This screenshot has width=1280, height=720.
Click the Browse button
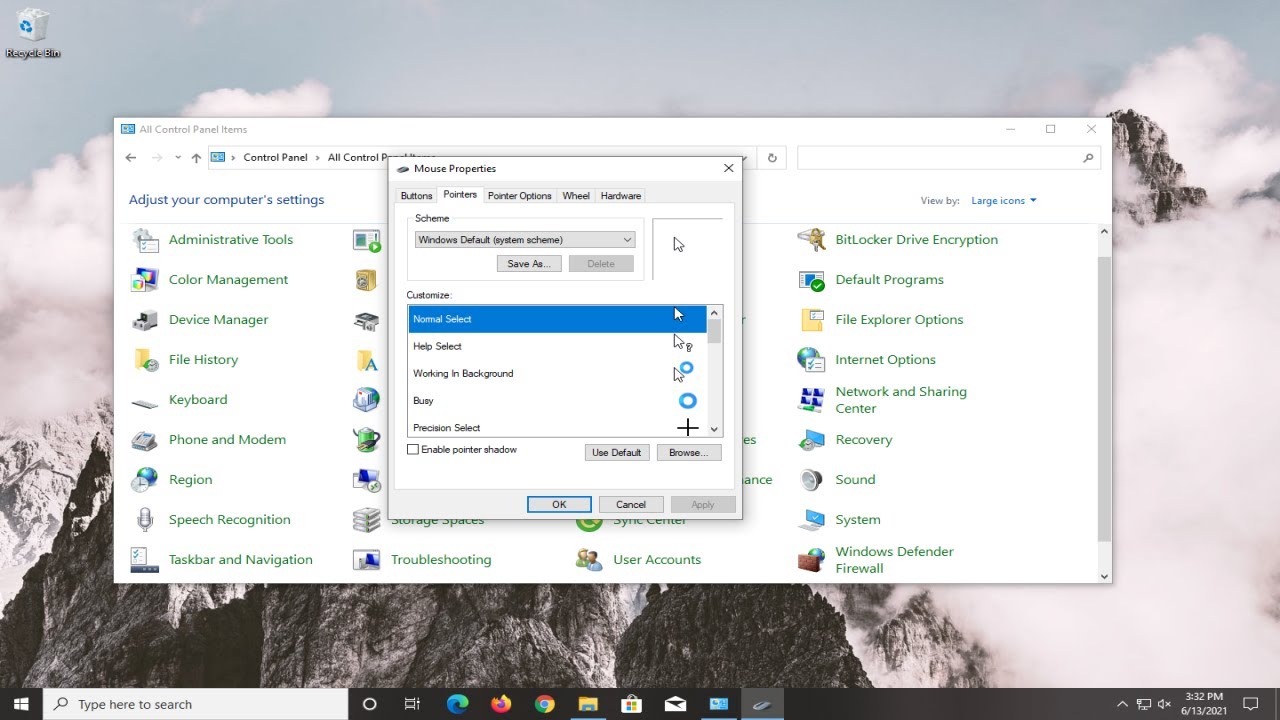tap(689, 453)
